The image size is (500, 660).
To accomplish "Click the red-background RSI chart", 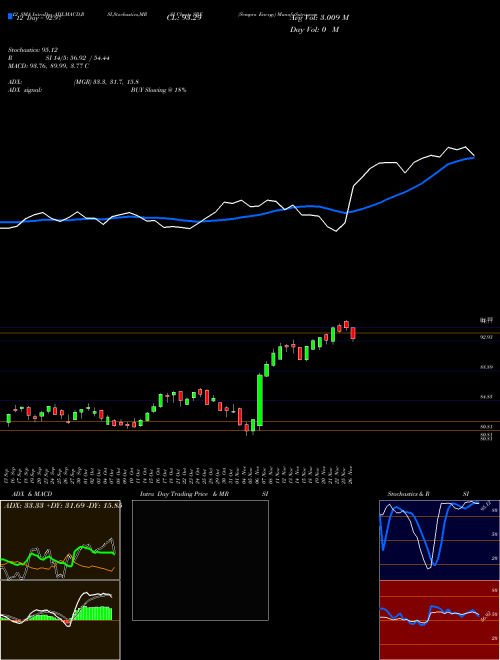I will 439,620.
